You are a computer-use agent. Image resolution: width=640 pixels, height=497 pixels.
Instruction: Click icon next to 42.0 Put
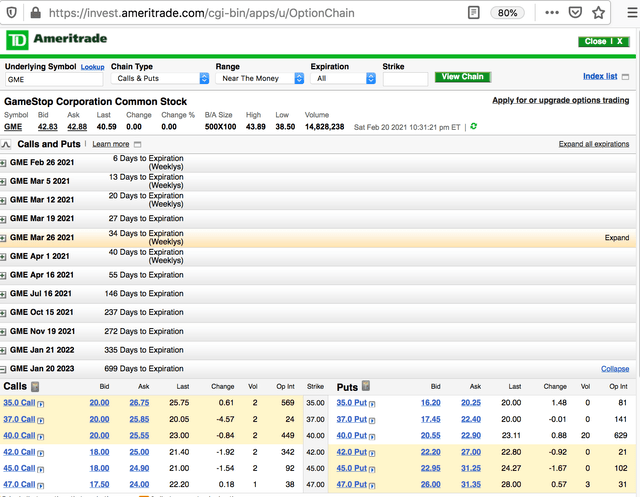[x=372, y=453]
